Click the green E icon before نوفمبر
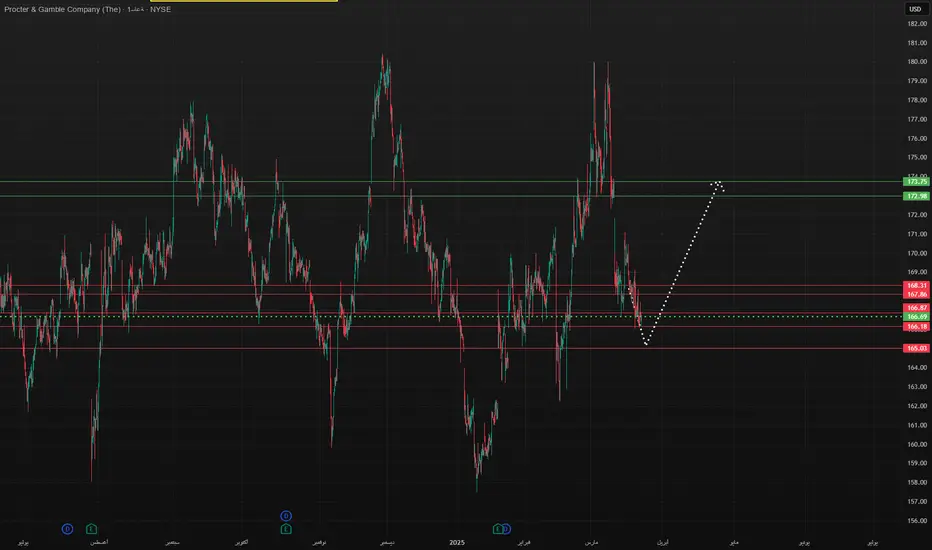The width and height of the screenshot is (932, 550). (x=286, y=529)
